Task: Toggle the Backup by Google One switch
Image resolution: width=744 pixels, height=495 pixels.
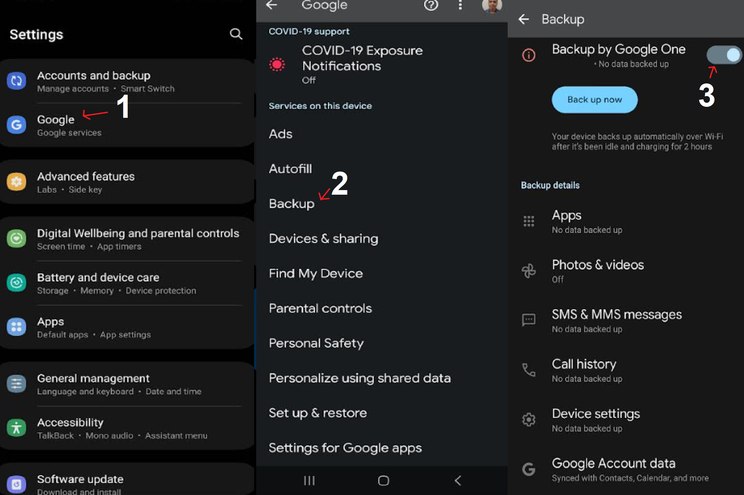Action: (724, 55)
